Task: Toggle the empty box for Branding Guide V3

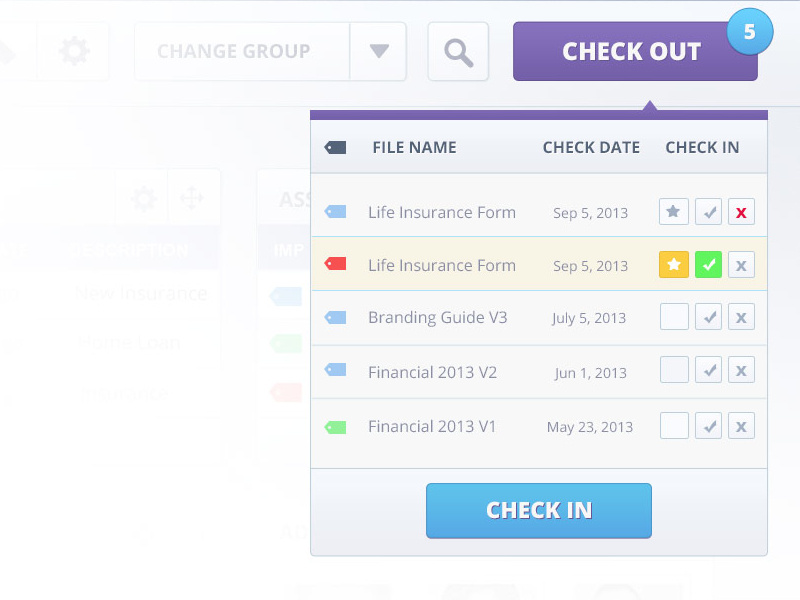Action: click(674, 318)
